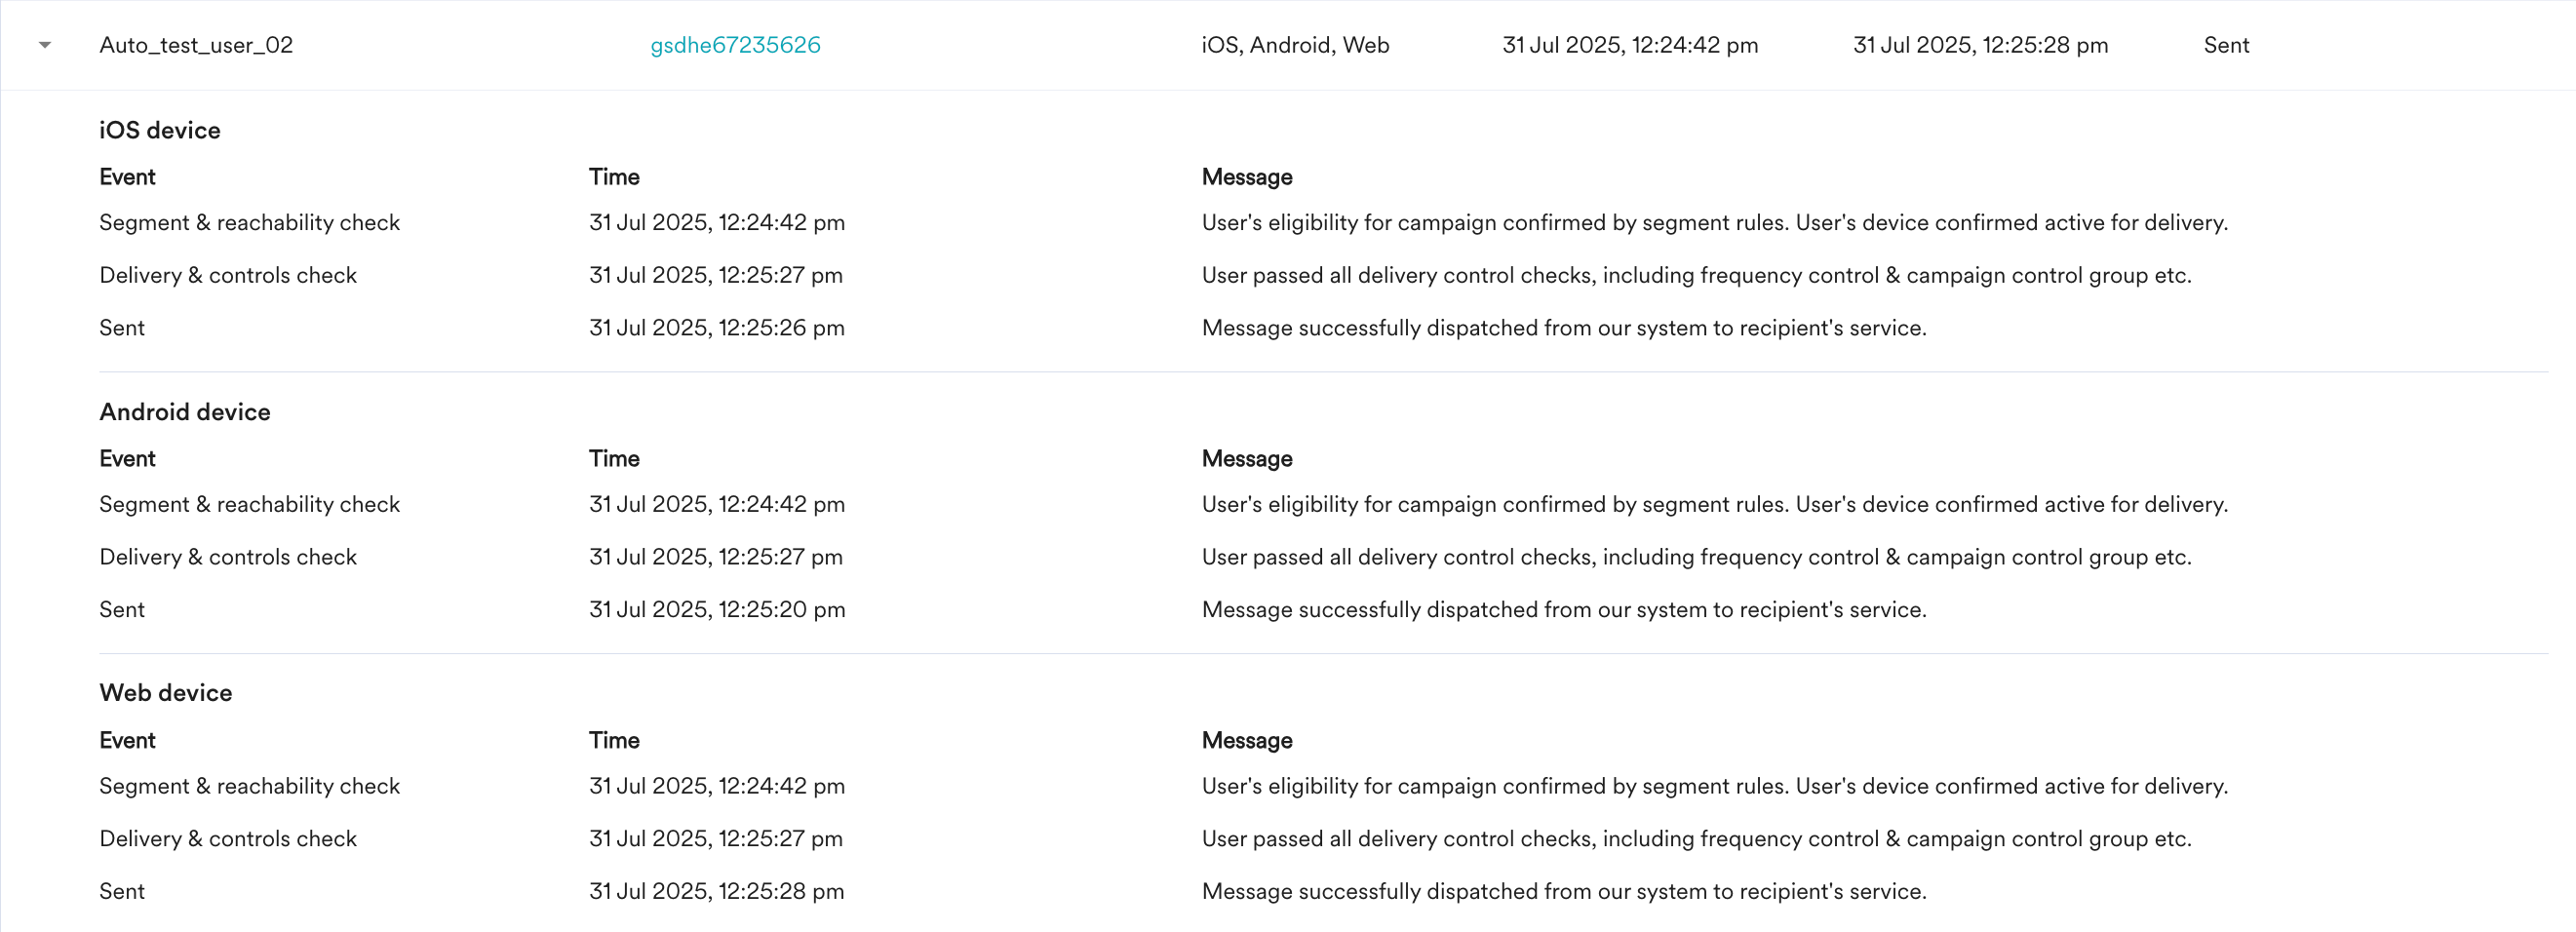
Task: Click the Time column header under Android device
Action: pyautogui.click(x=614, y=459)
